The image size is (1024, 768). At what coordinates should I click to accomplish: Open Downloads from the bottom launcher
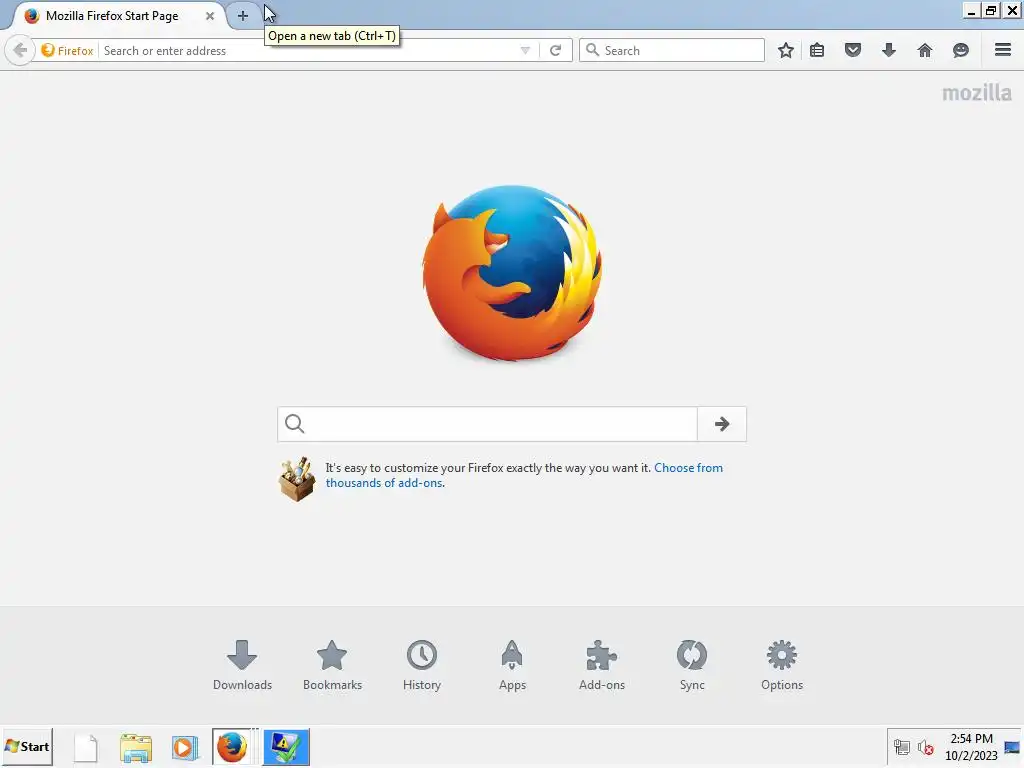[242, 665]
